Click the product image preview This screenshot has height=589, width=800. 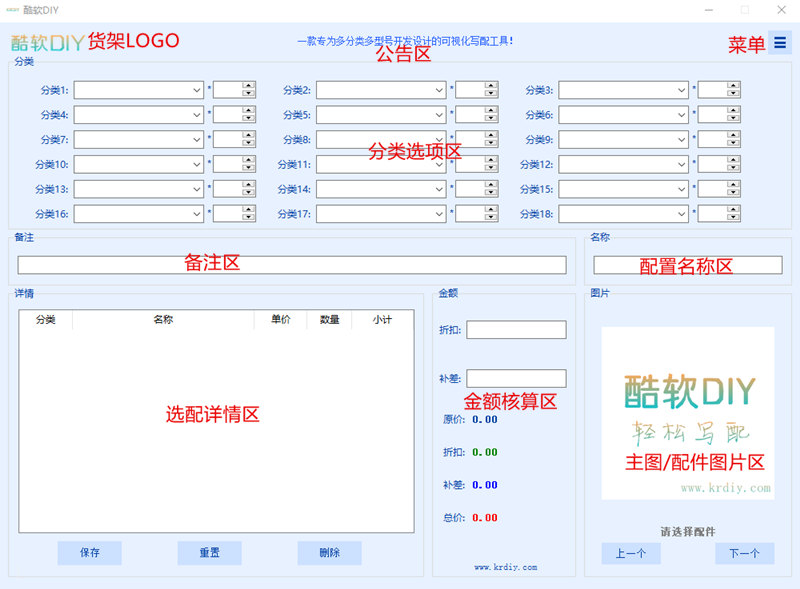687,413
